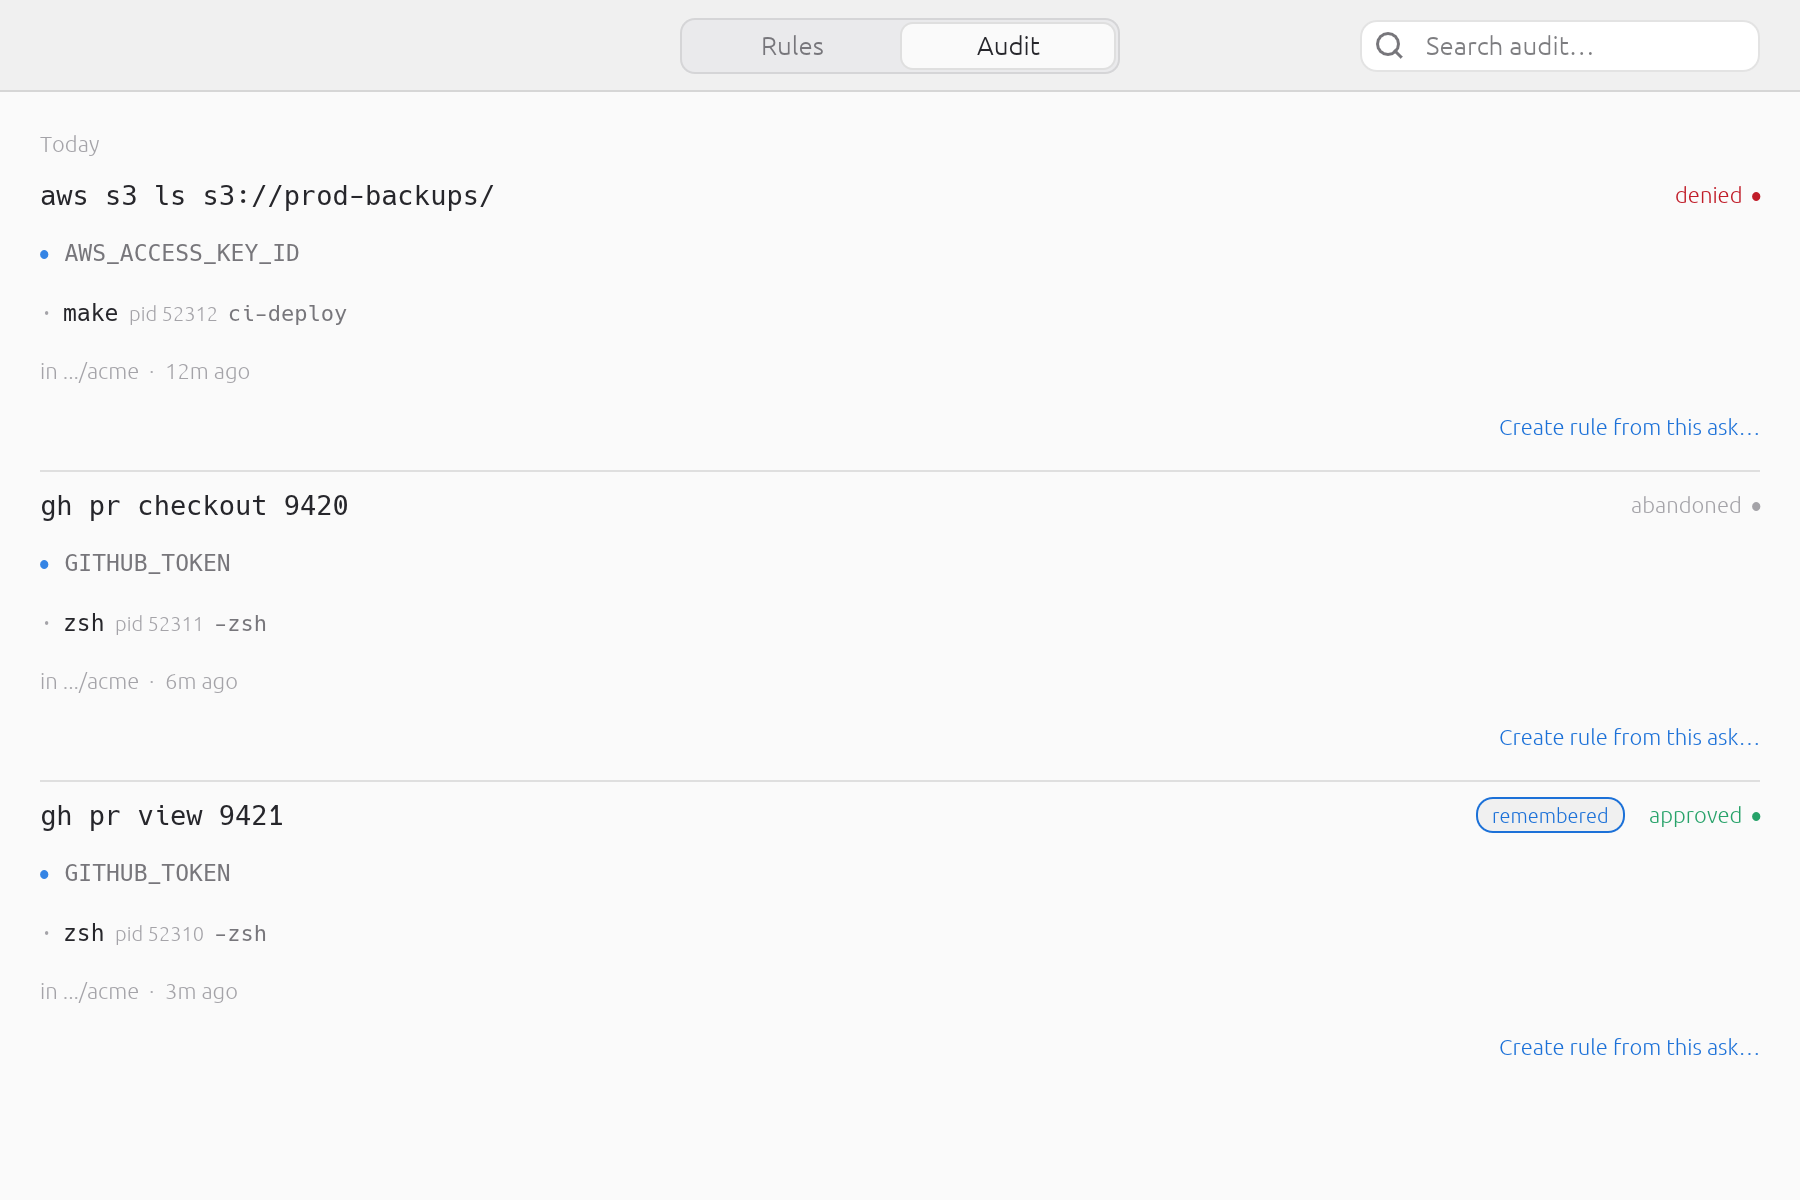The image size is (1800, 1200).
Task: Create rule from the gh pr checkout ask
Action: pyautogui.click(x=1629, y=738)
